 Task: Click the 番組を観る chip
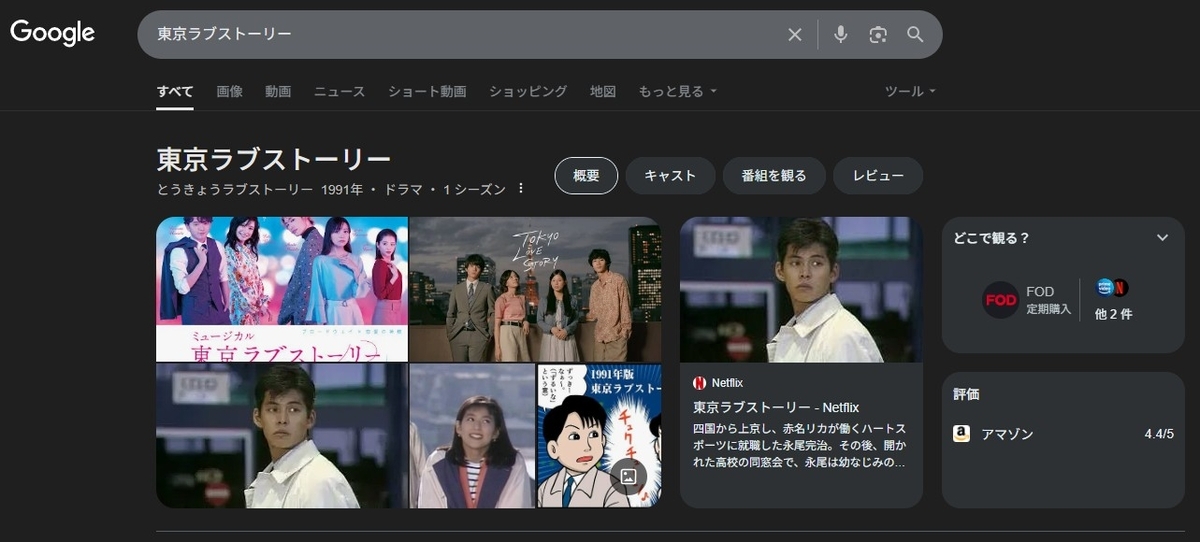(774, 176)
